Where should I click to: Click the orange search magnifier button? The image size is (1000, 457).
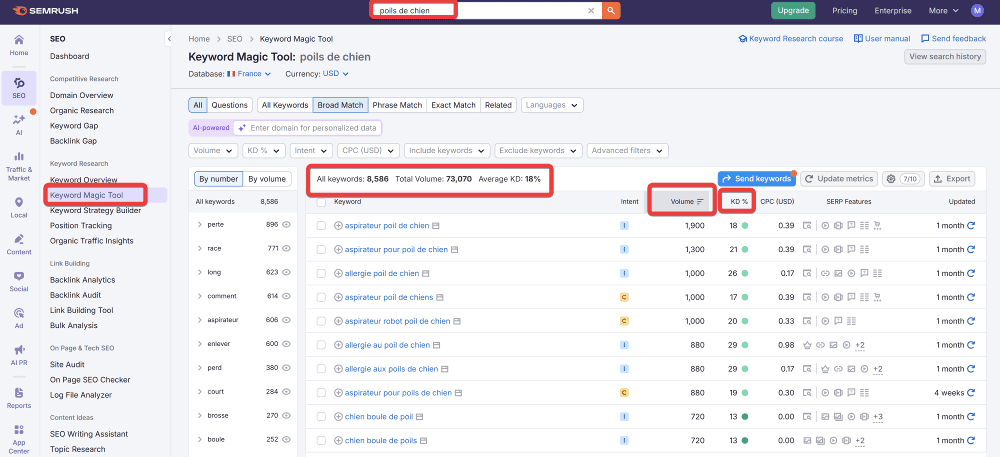pyautogui.click(x=611, y=11)
